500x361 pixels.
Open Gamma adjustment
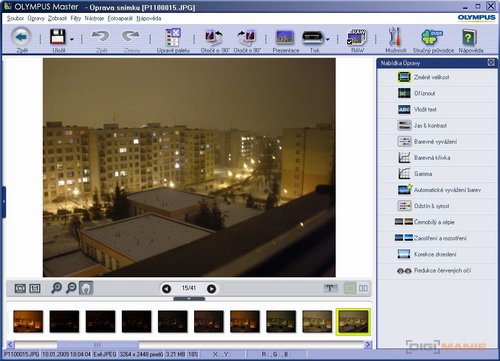point(437,174)
